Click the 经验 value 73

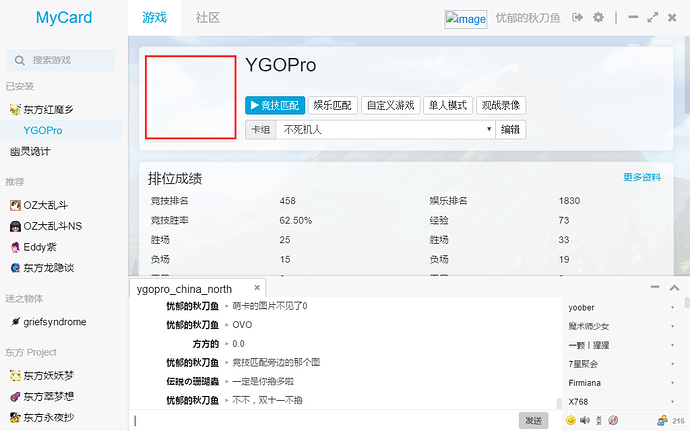pyautogui.click(x=564, y=221)
